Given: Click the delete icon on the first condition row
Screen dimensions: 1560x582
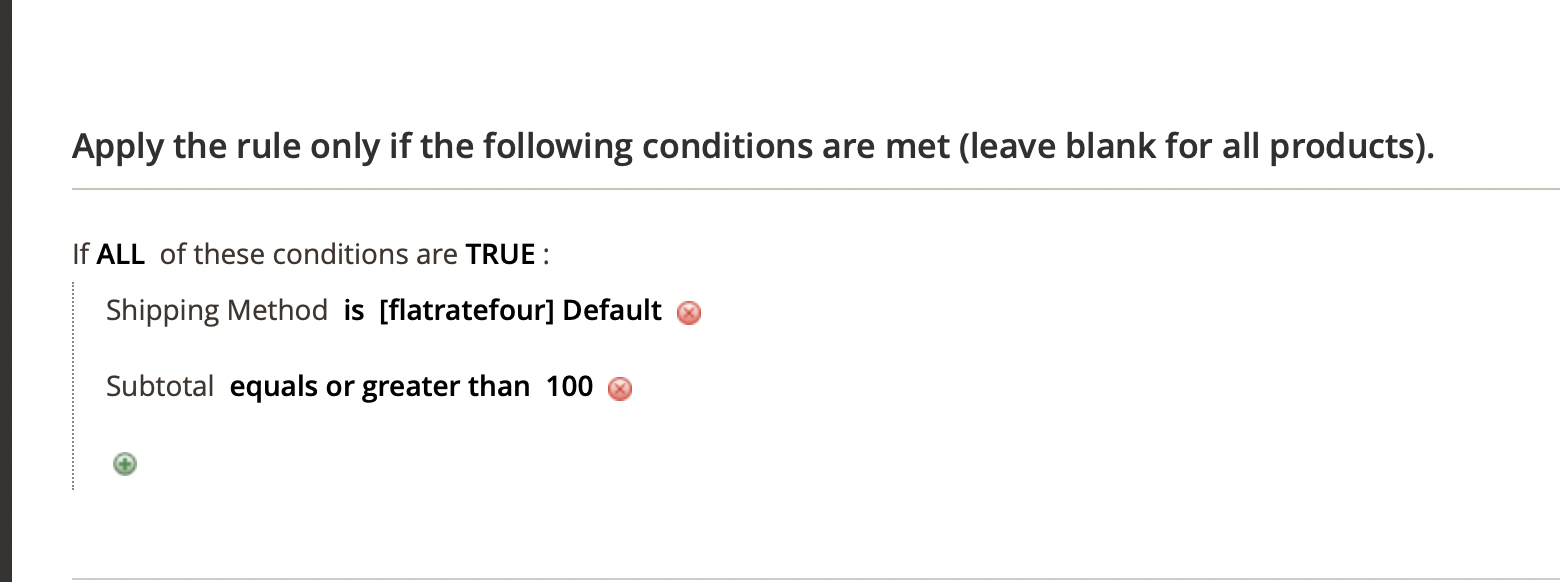Looking at the screenshot, I should tap(688, 313).
